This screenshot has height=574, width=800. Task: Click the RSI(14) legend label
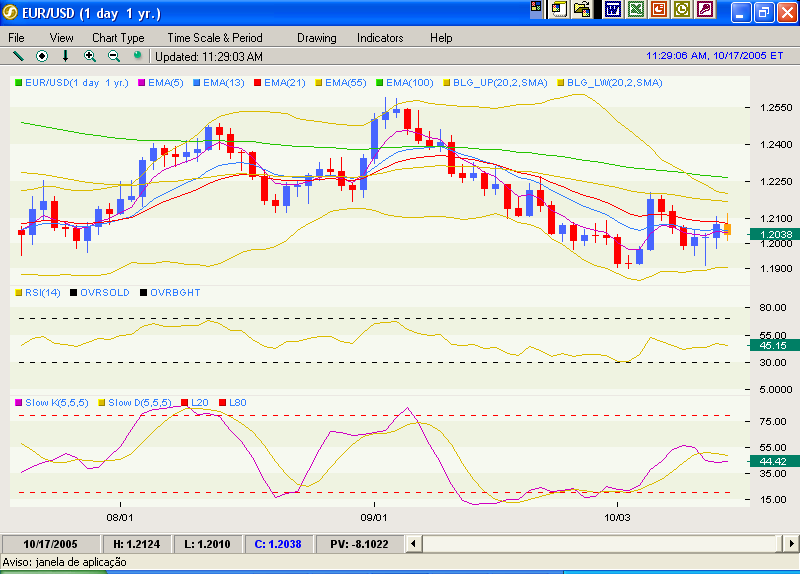(x=42, y=293)
